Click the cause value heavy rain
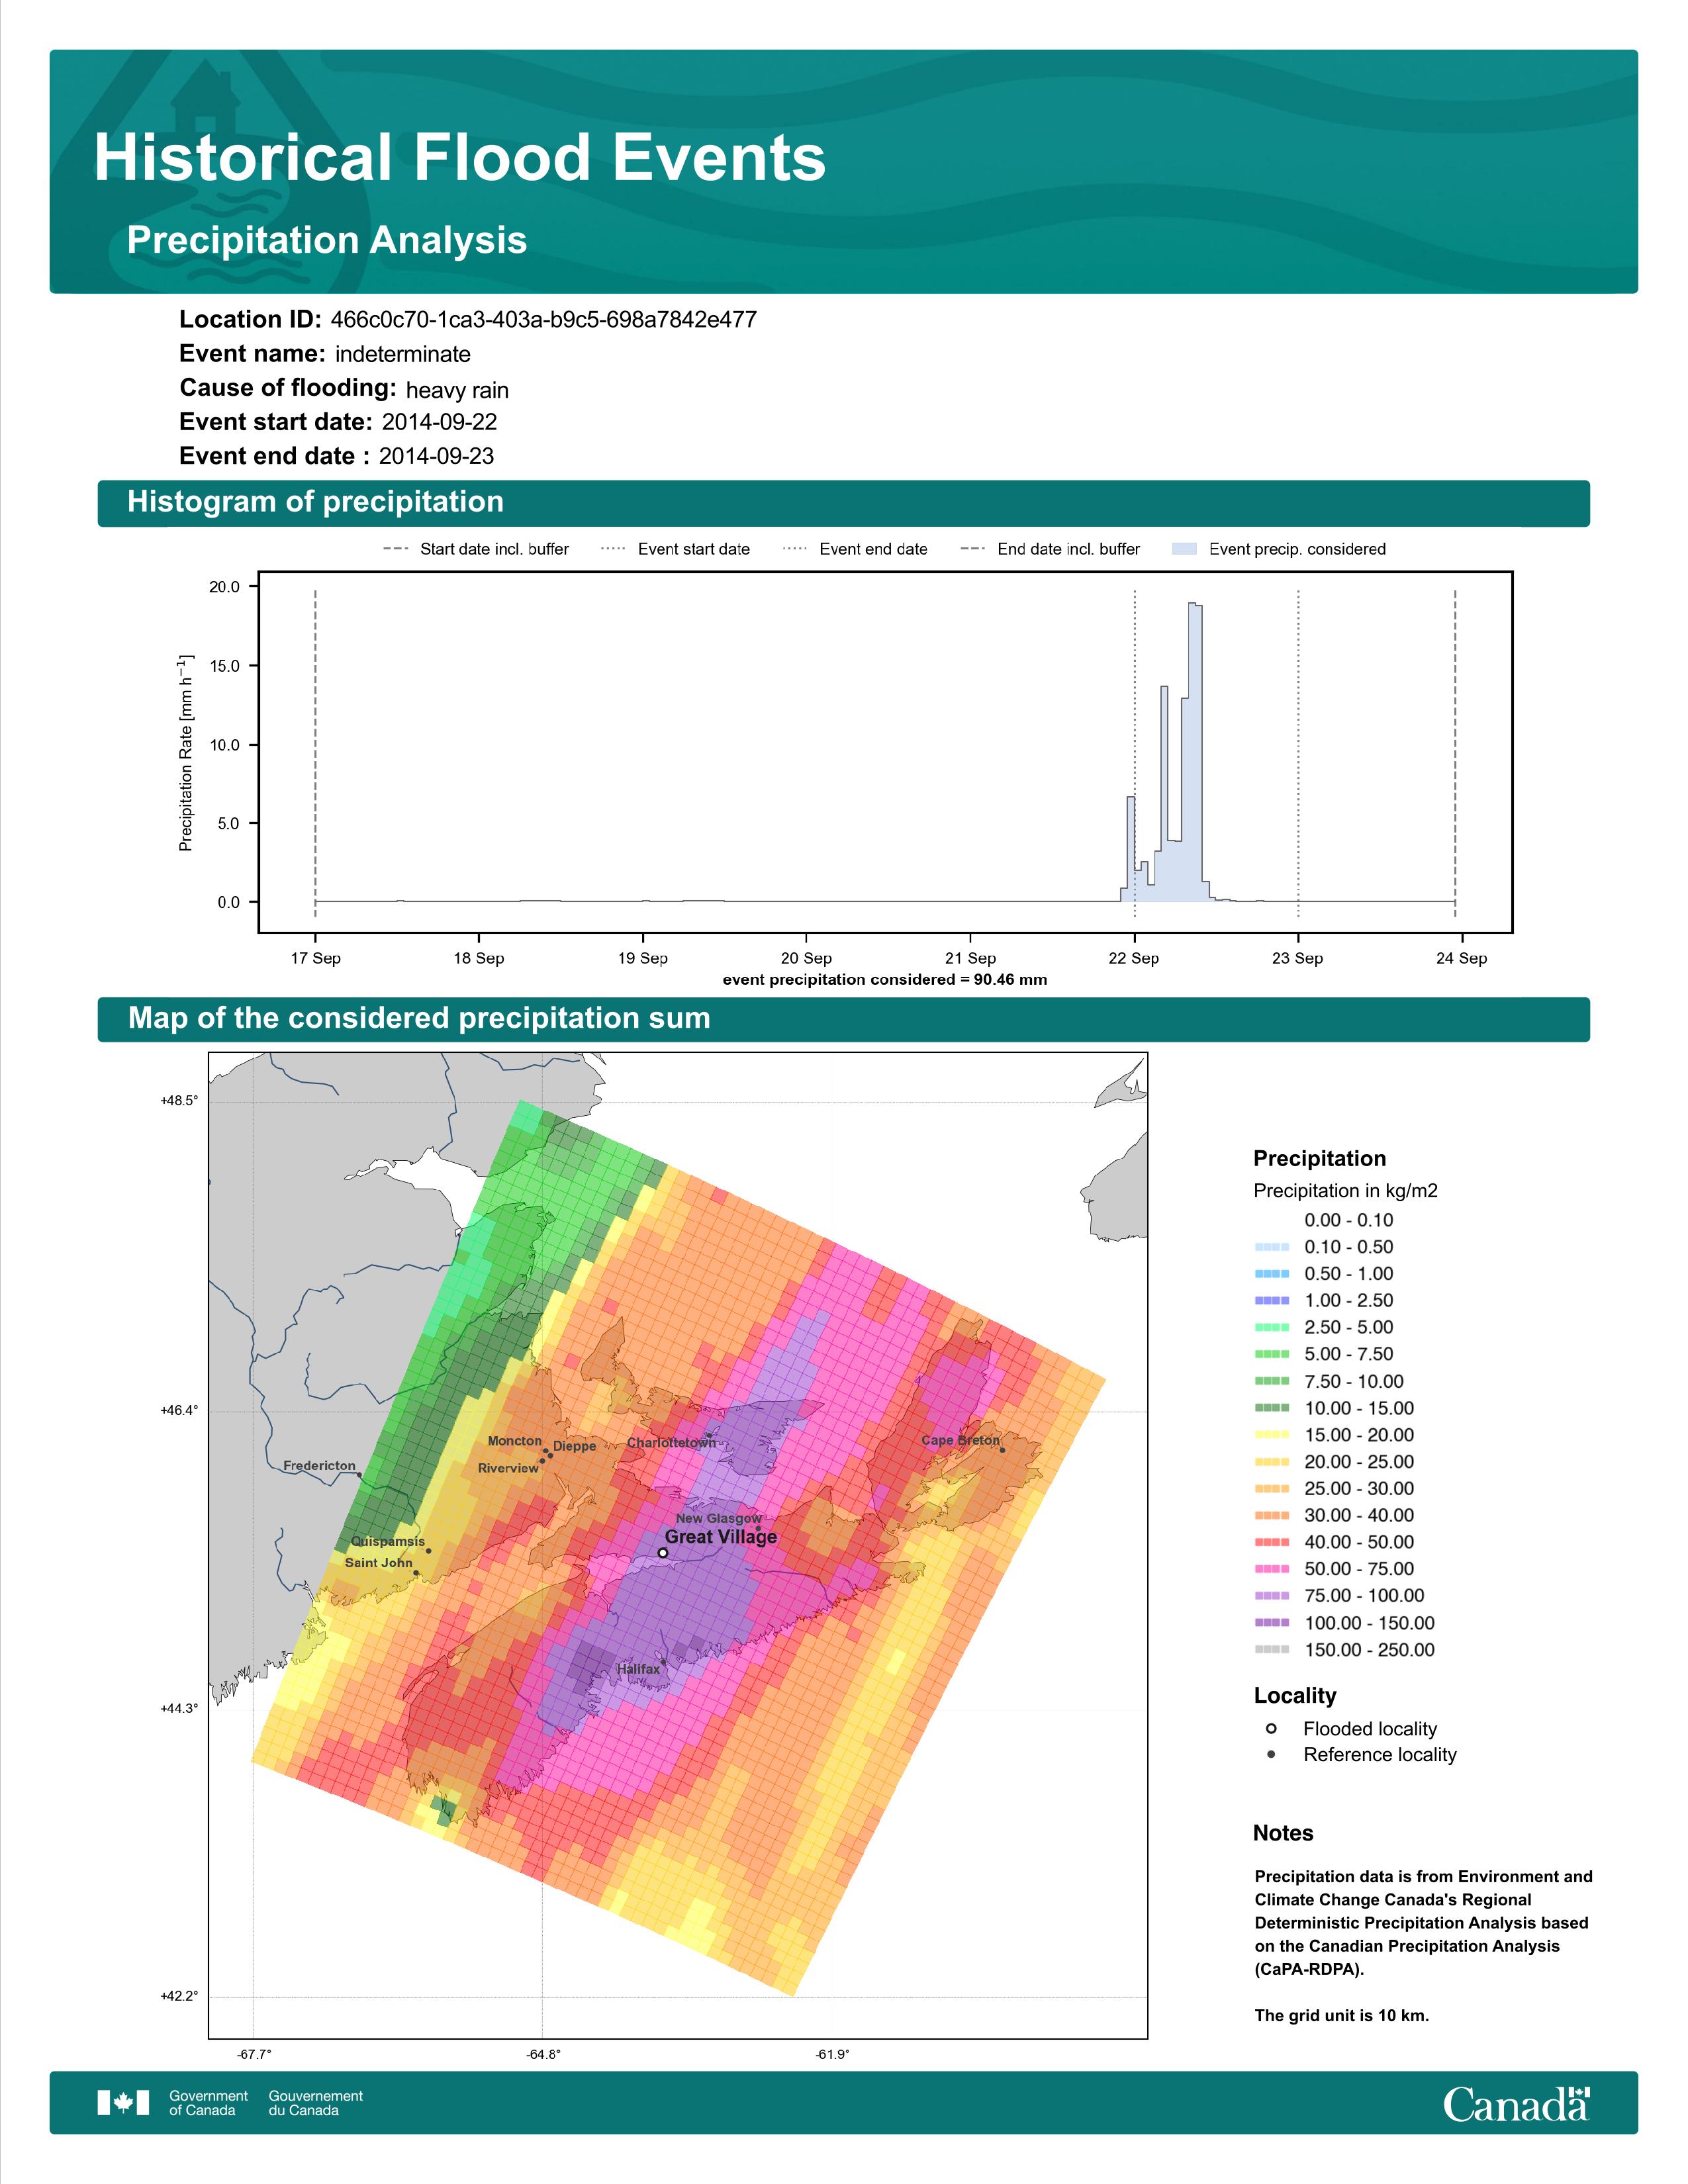 (x=457, y=390)
